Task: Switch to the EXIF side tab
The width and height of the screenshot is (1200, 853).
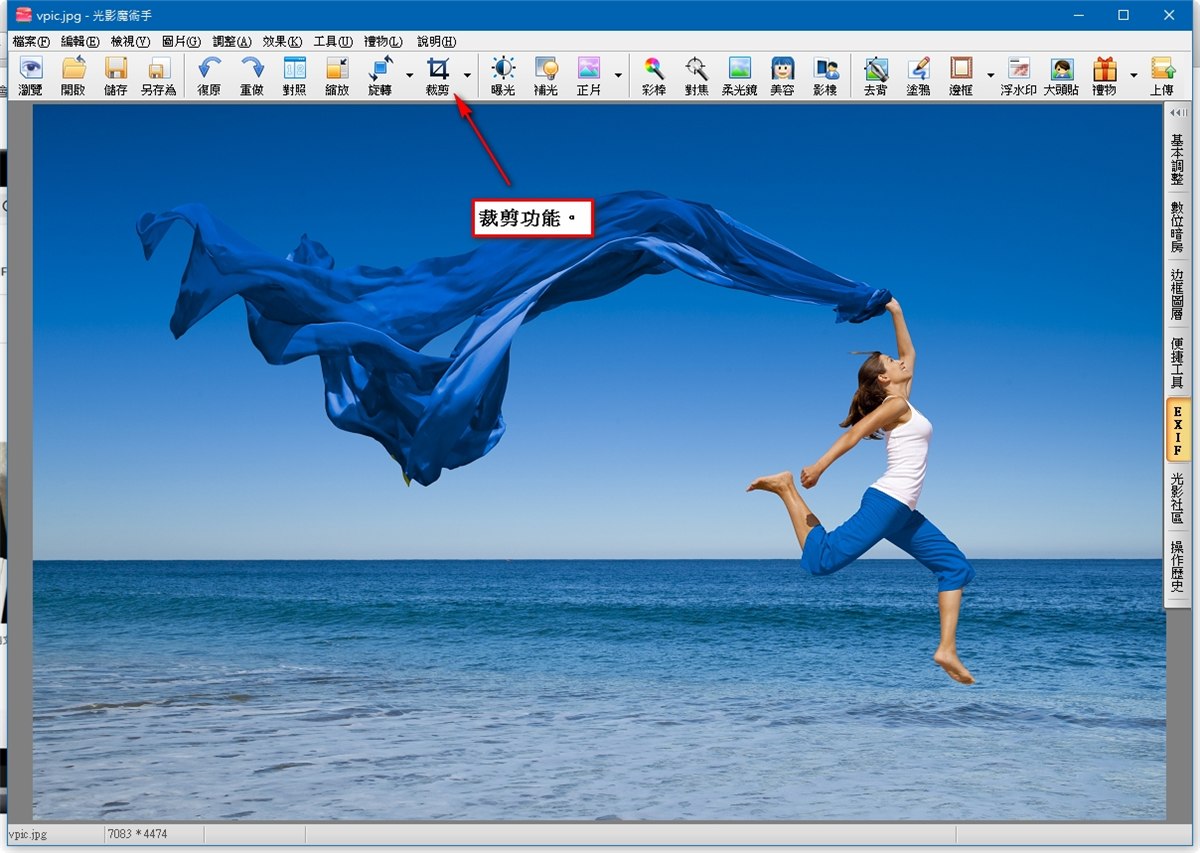Action: pyautogui.click(x=1177, y=430)
